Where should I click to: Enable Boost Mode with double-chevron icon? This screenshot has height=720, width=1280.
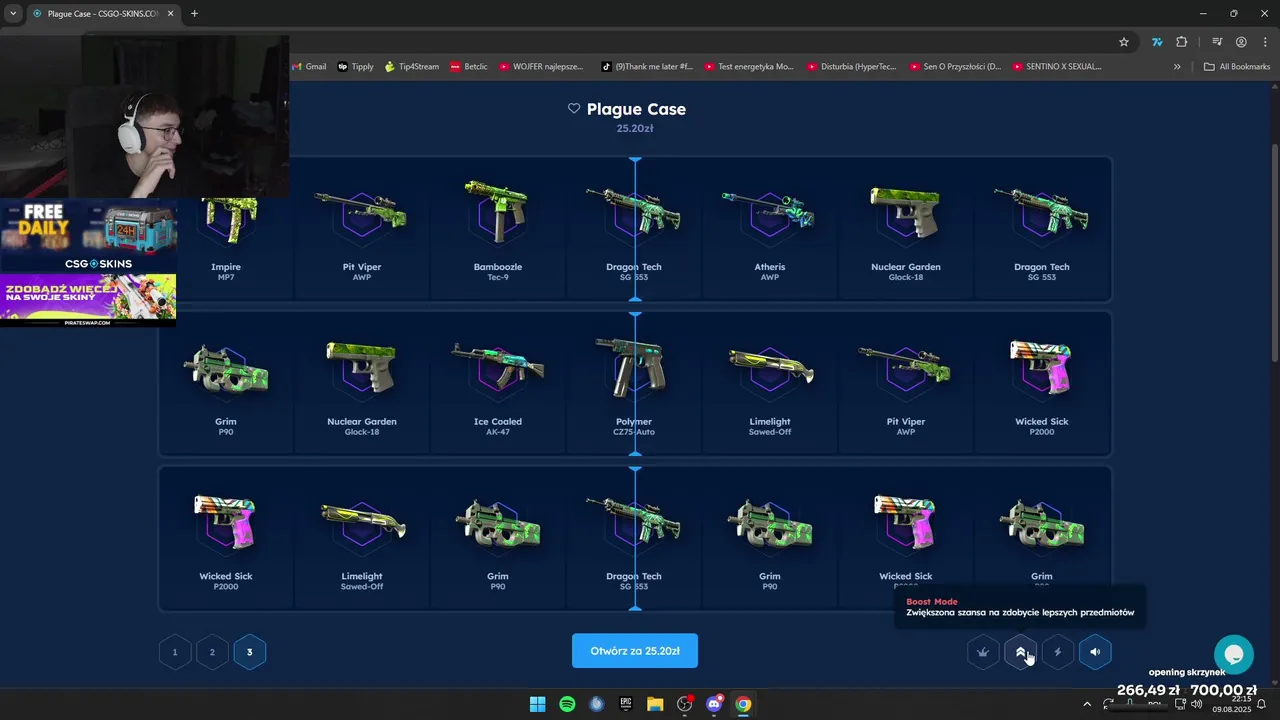click(1020, 652)
